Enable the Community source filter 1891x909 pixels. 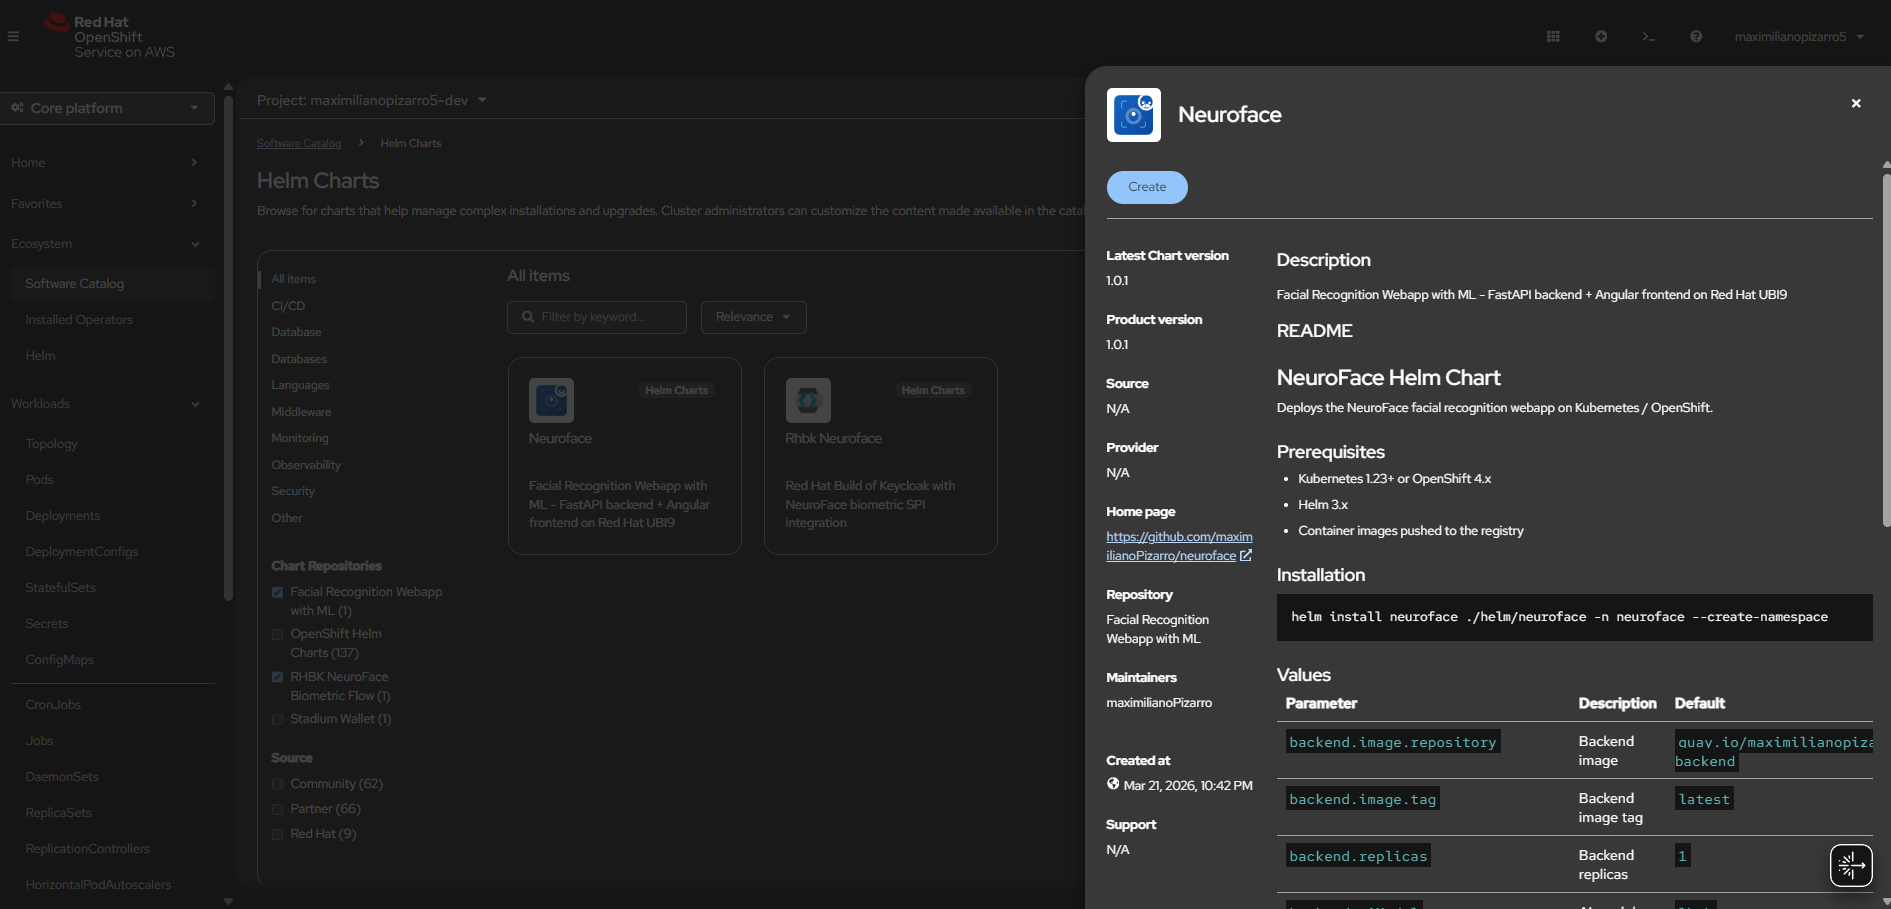278,784
